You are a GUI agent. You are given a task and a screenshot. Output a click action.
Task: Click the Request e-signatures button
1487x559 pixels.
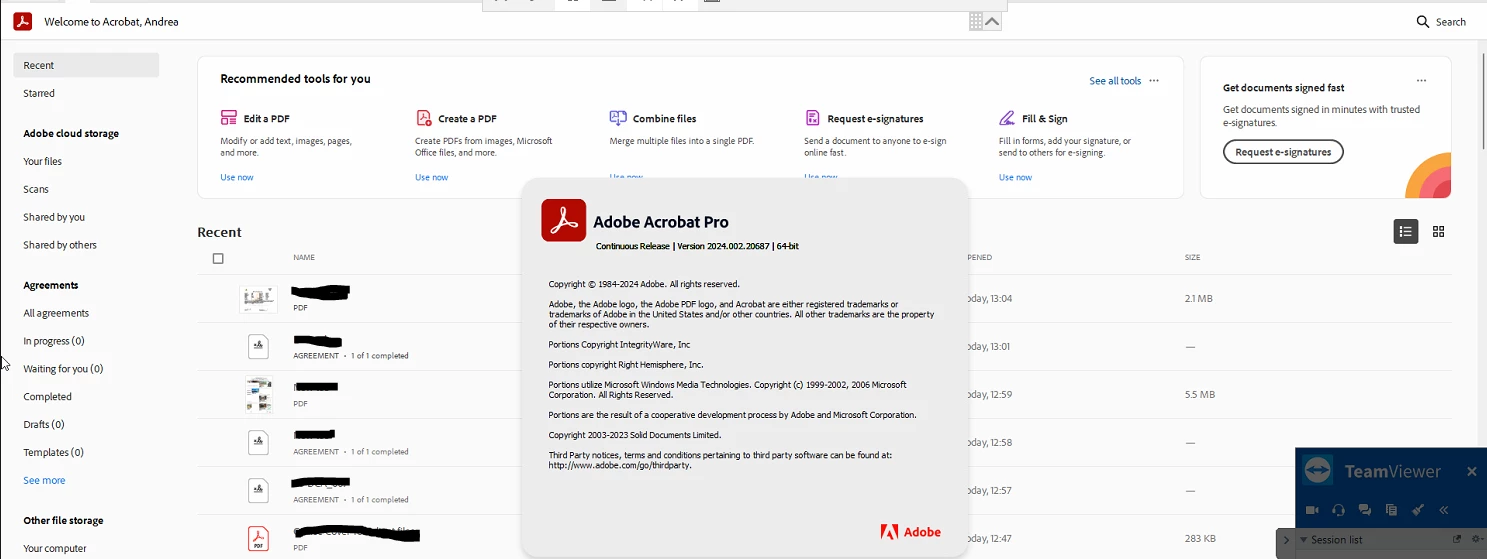coord(1283,152)
